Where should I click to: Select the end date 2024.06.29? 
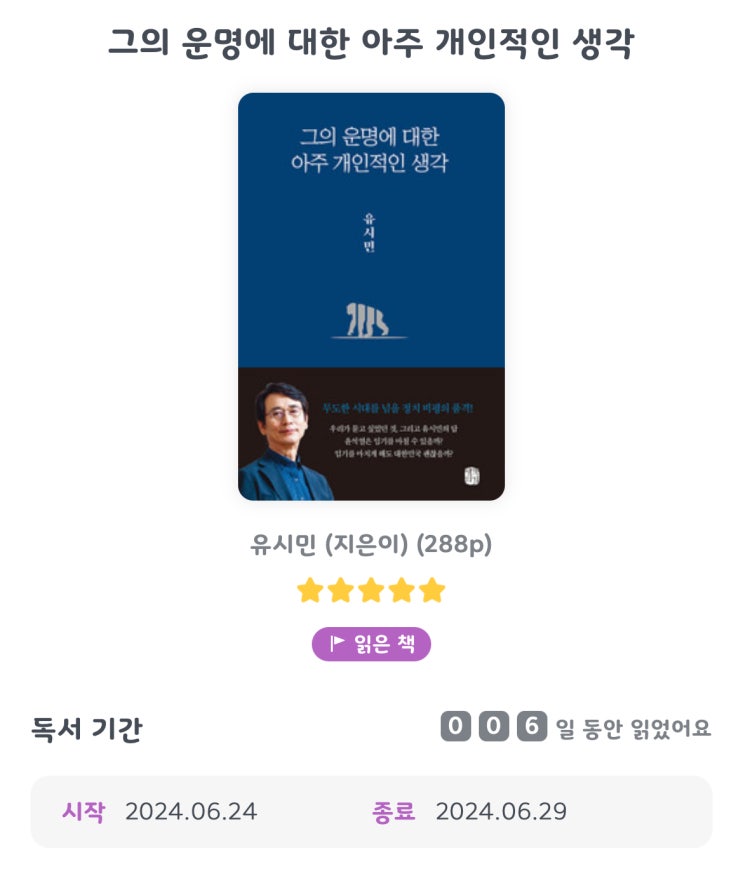coord(501,812)
